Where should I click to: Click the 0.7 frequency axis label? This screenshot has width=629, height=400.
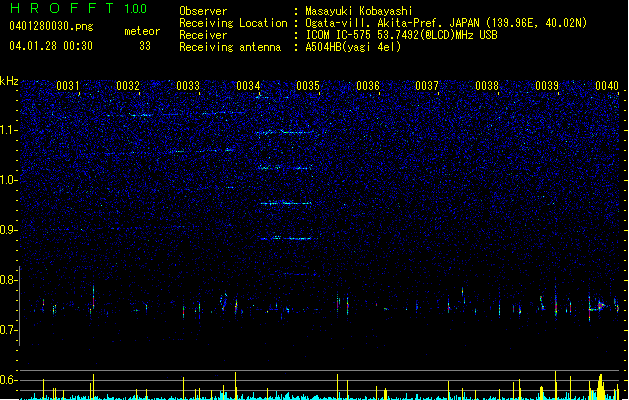point(9,330)
